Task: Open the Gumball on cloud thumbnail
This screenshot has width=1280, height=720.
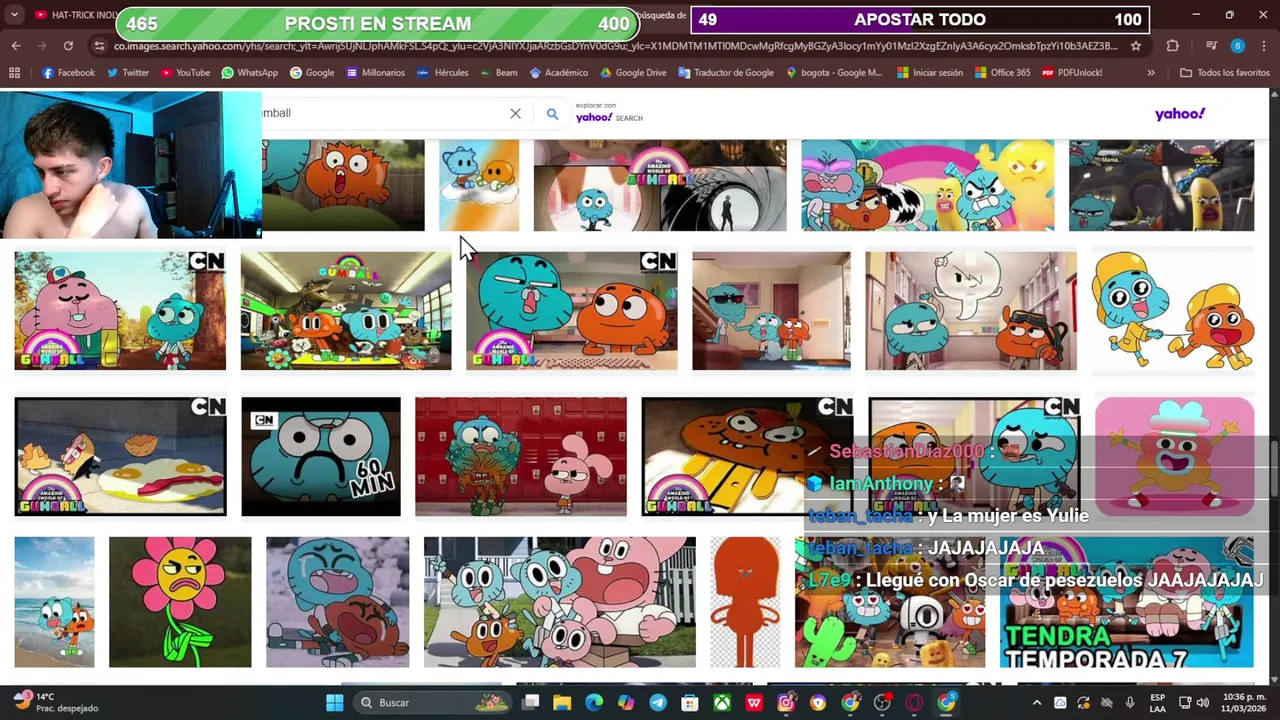Action: 479,185
